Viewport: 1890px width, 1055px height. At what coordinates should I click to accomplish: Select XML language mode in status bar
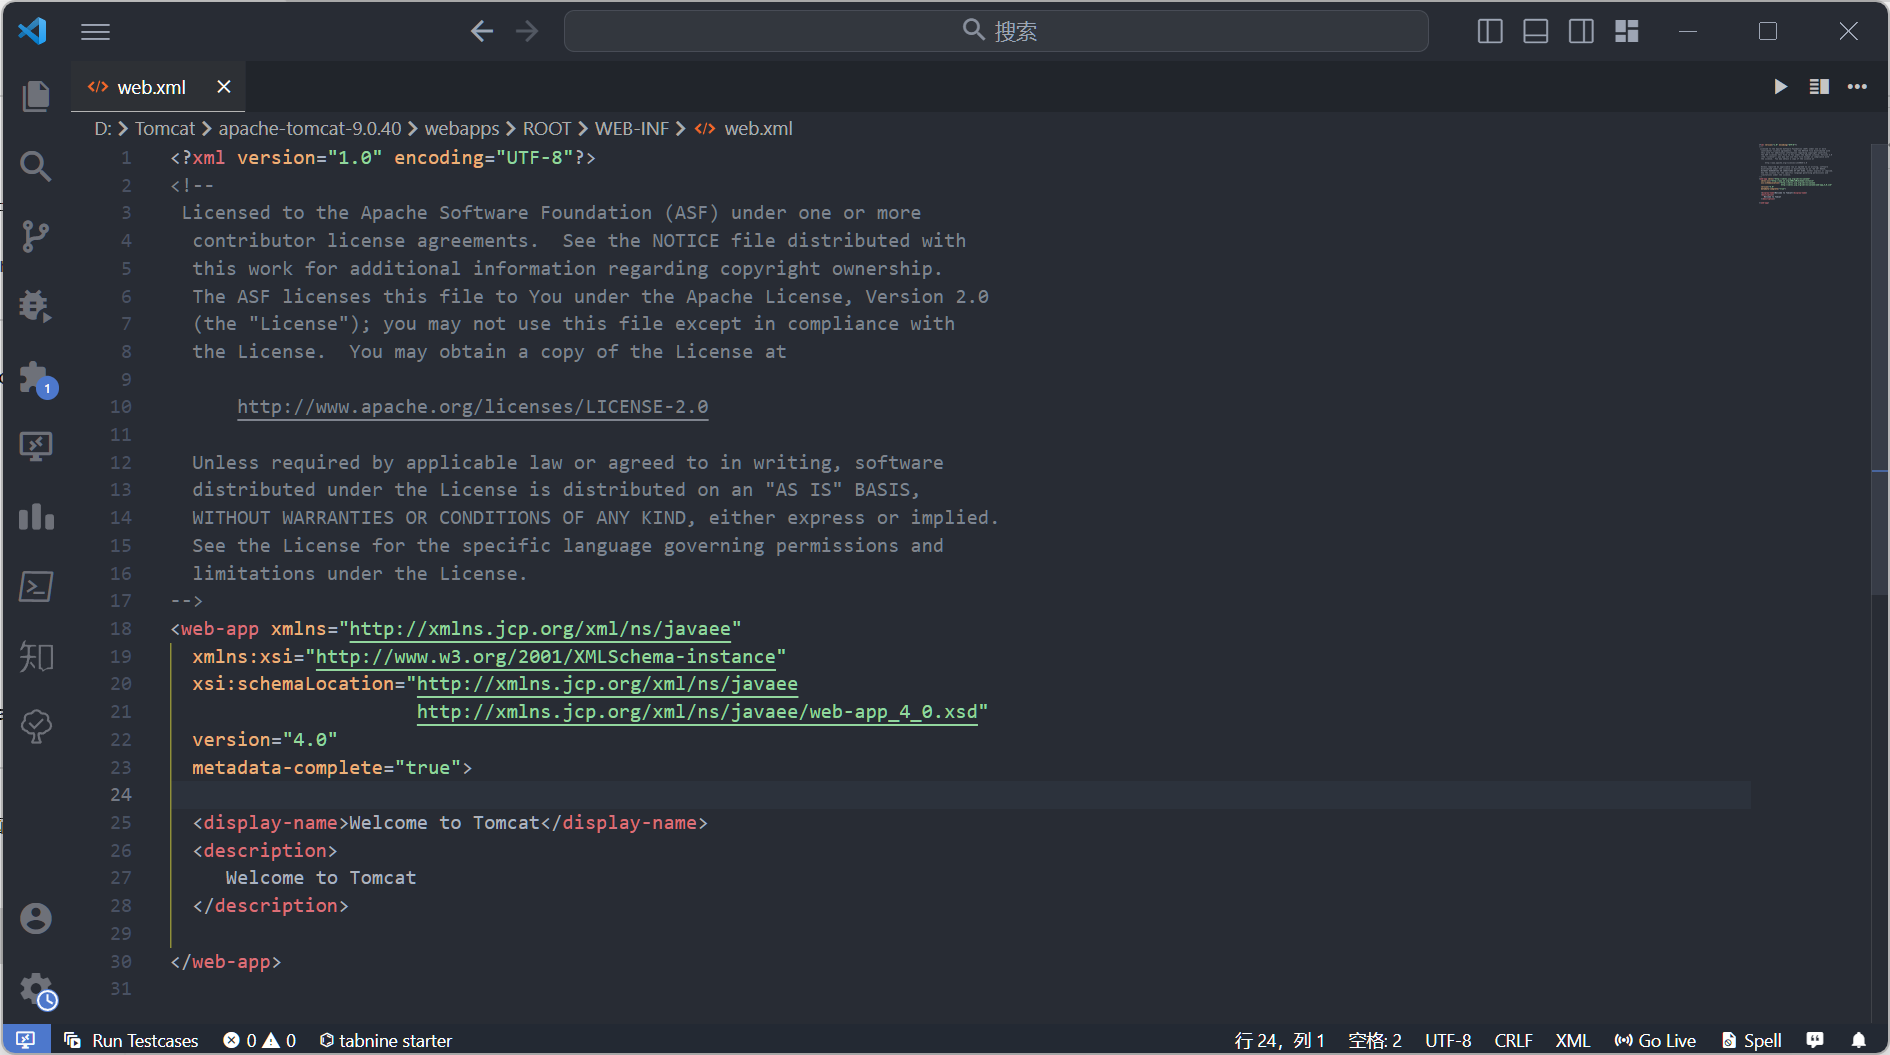[x=1572, y=1040]
